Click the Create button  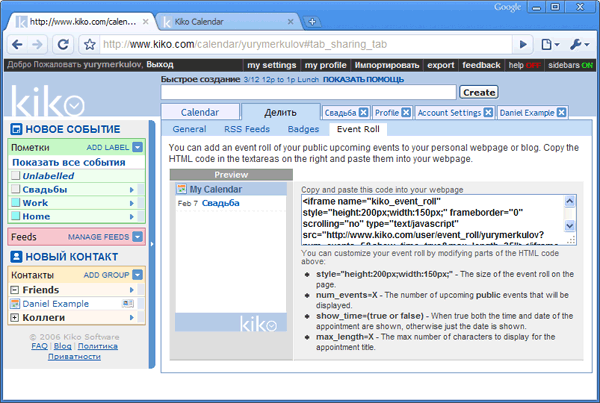coord(479,92)
